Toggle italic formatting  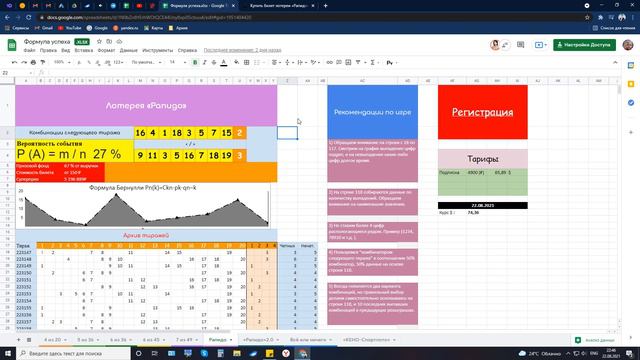(204, 62)
